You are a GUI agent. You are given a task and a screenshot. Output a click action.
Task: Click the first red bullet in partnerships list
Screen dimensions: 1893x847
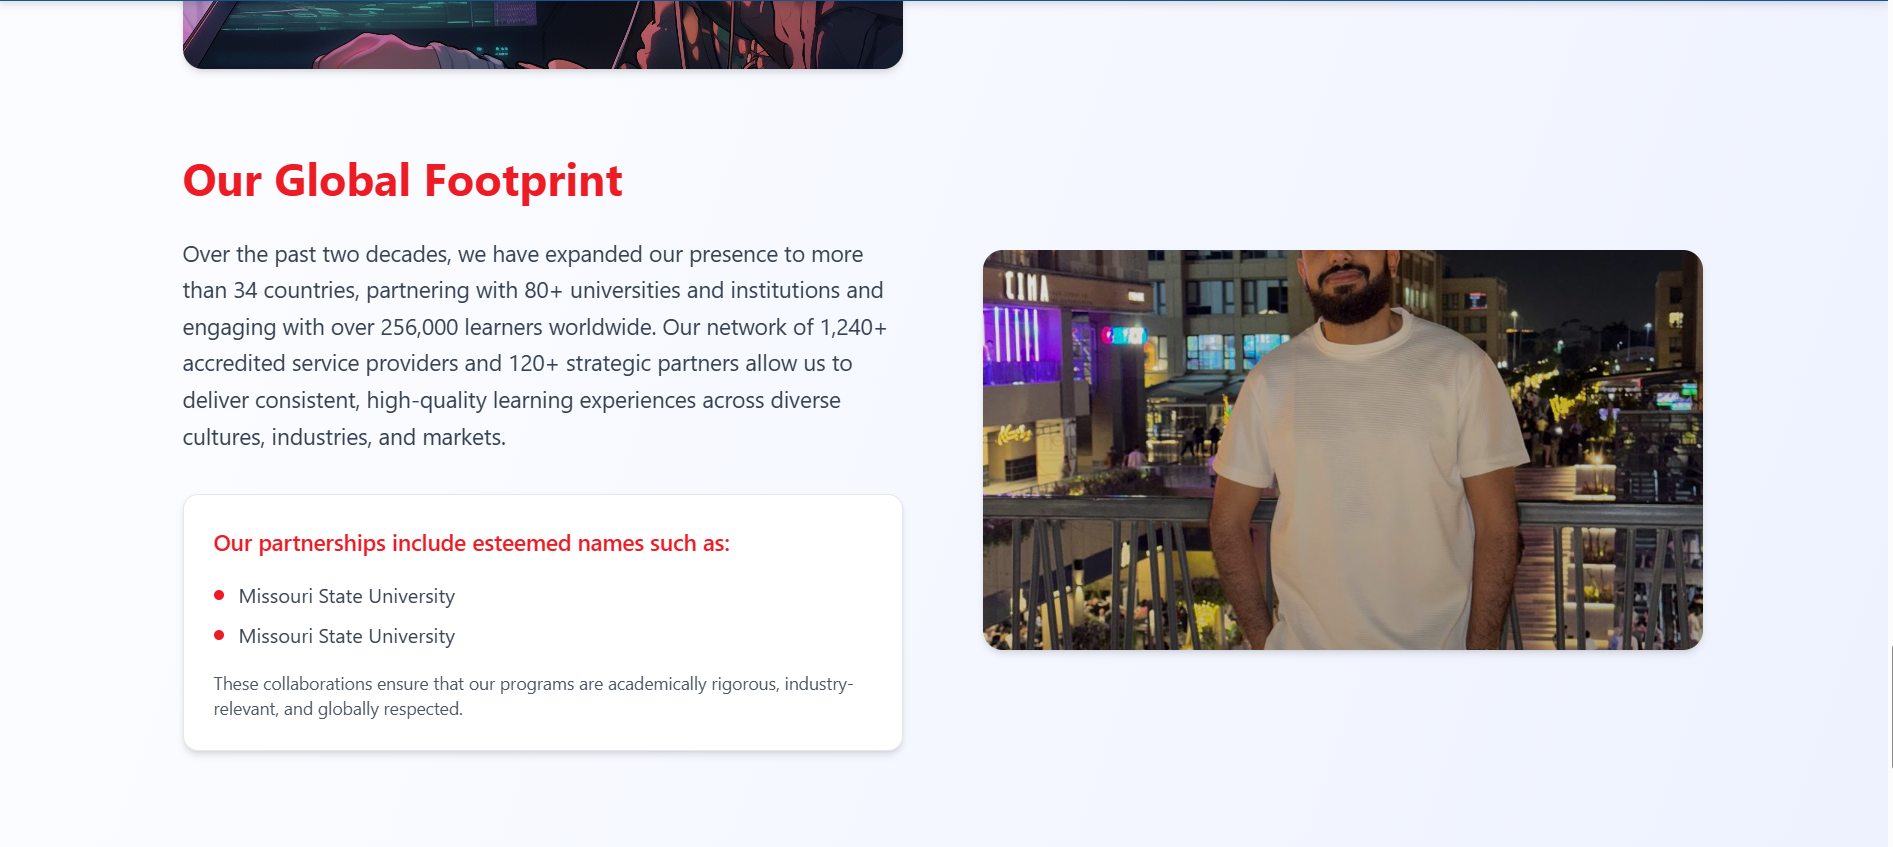tap(219, 596)
